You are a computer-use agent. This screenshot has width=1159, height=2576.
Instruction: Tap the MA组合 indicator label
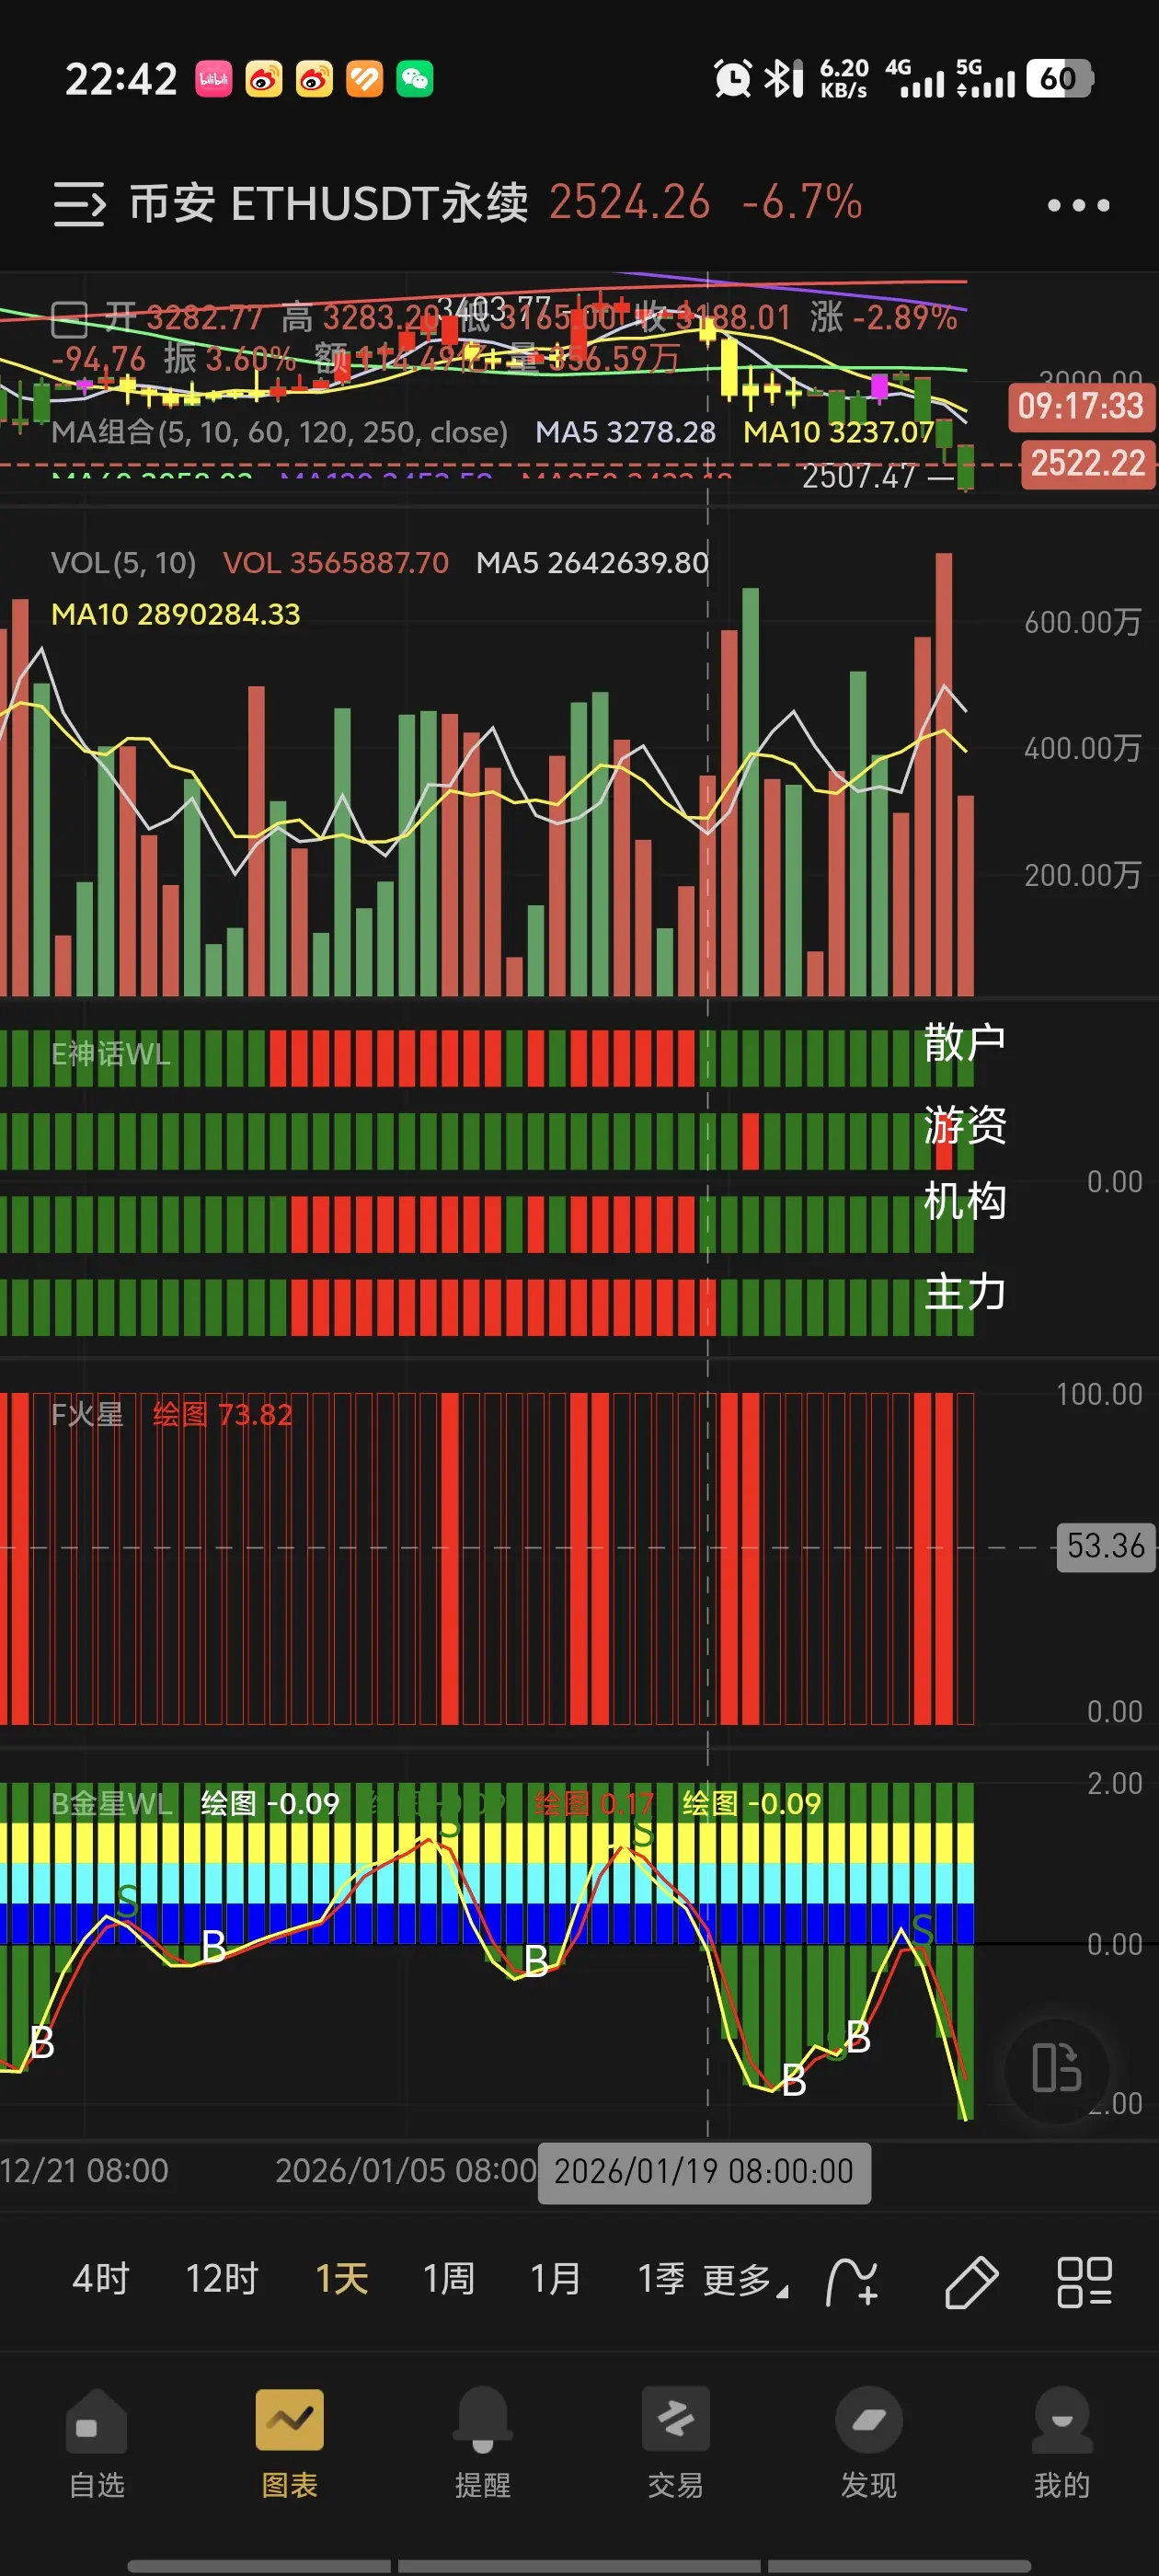[279, 432]
